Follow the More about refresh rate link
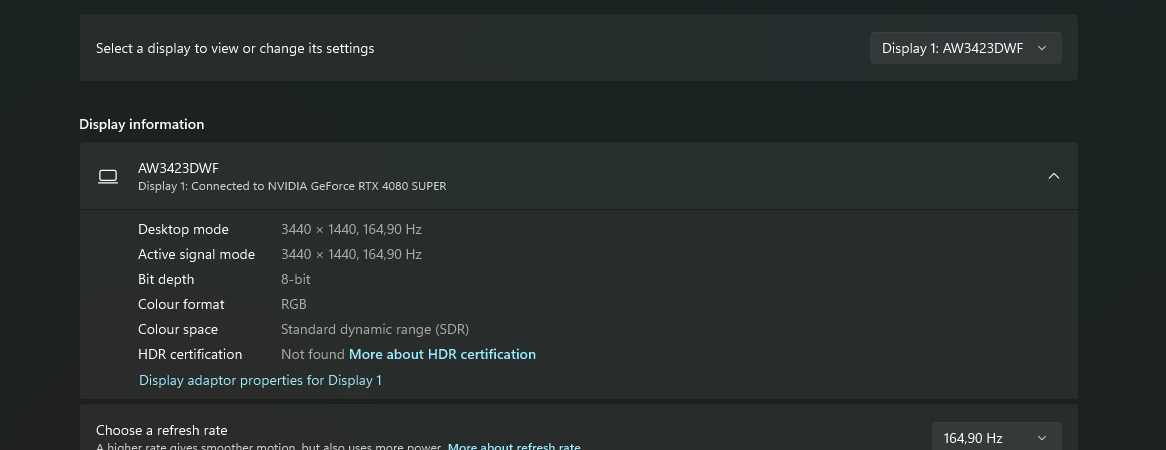The height and width of the screenshot is (450, 1166). (514, 446)
